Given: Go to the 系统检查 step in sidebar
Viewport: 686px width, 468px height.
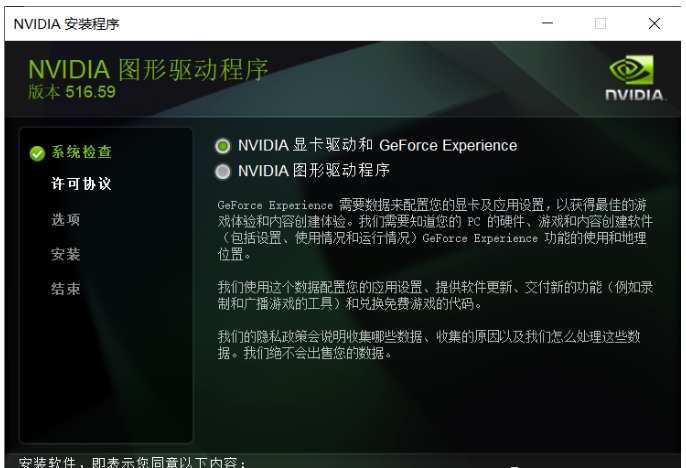Looking at the screenshot, I should click(x=80, y=153).
